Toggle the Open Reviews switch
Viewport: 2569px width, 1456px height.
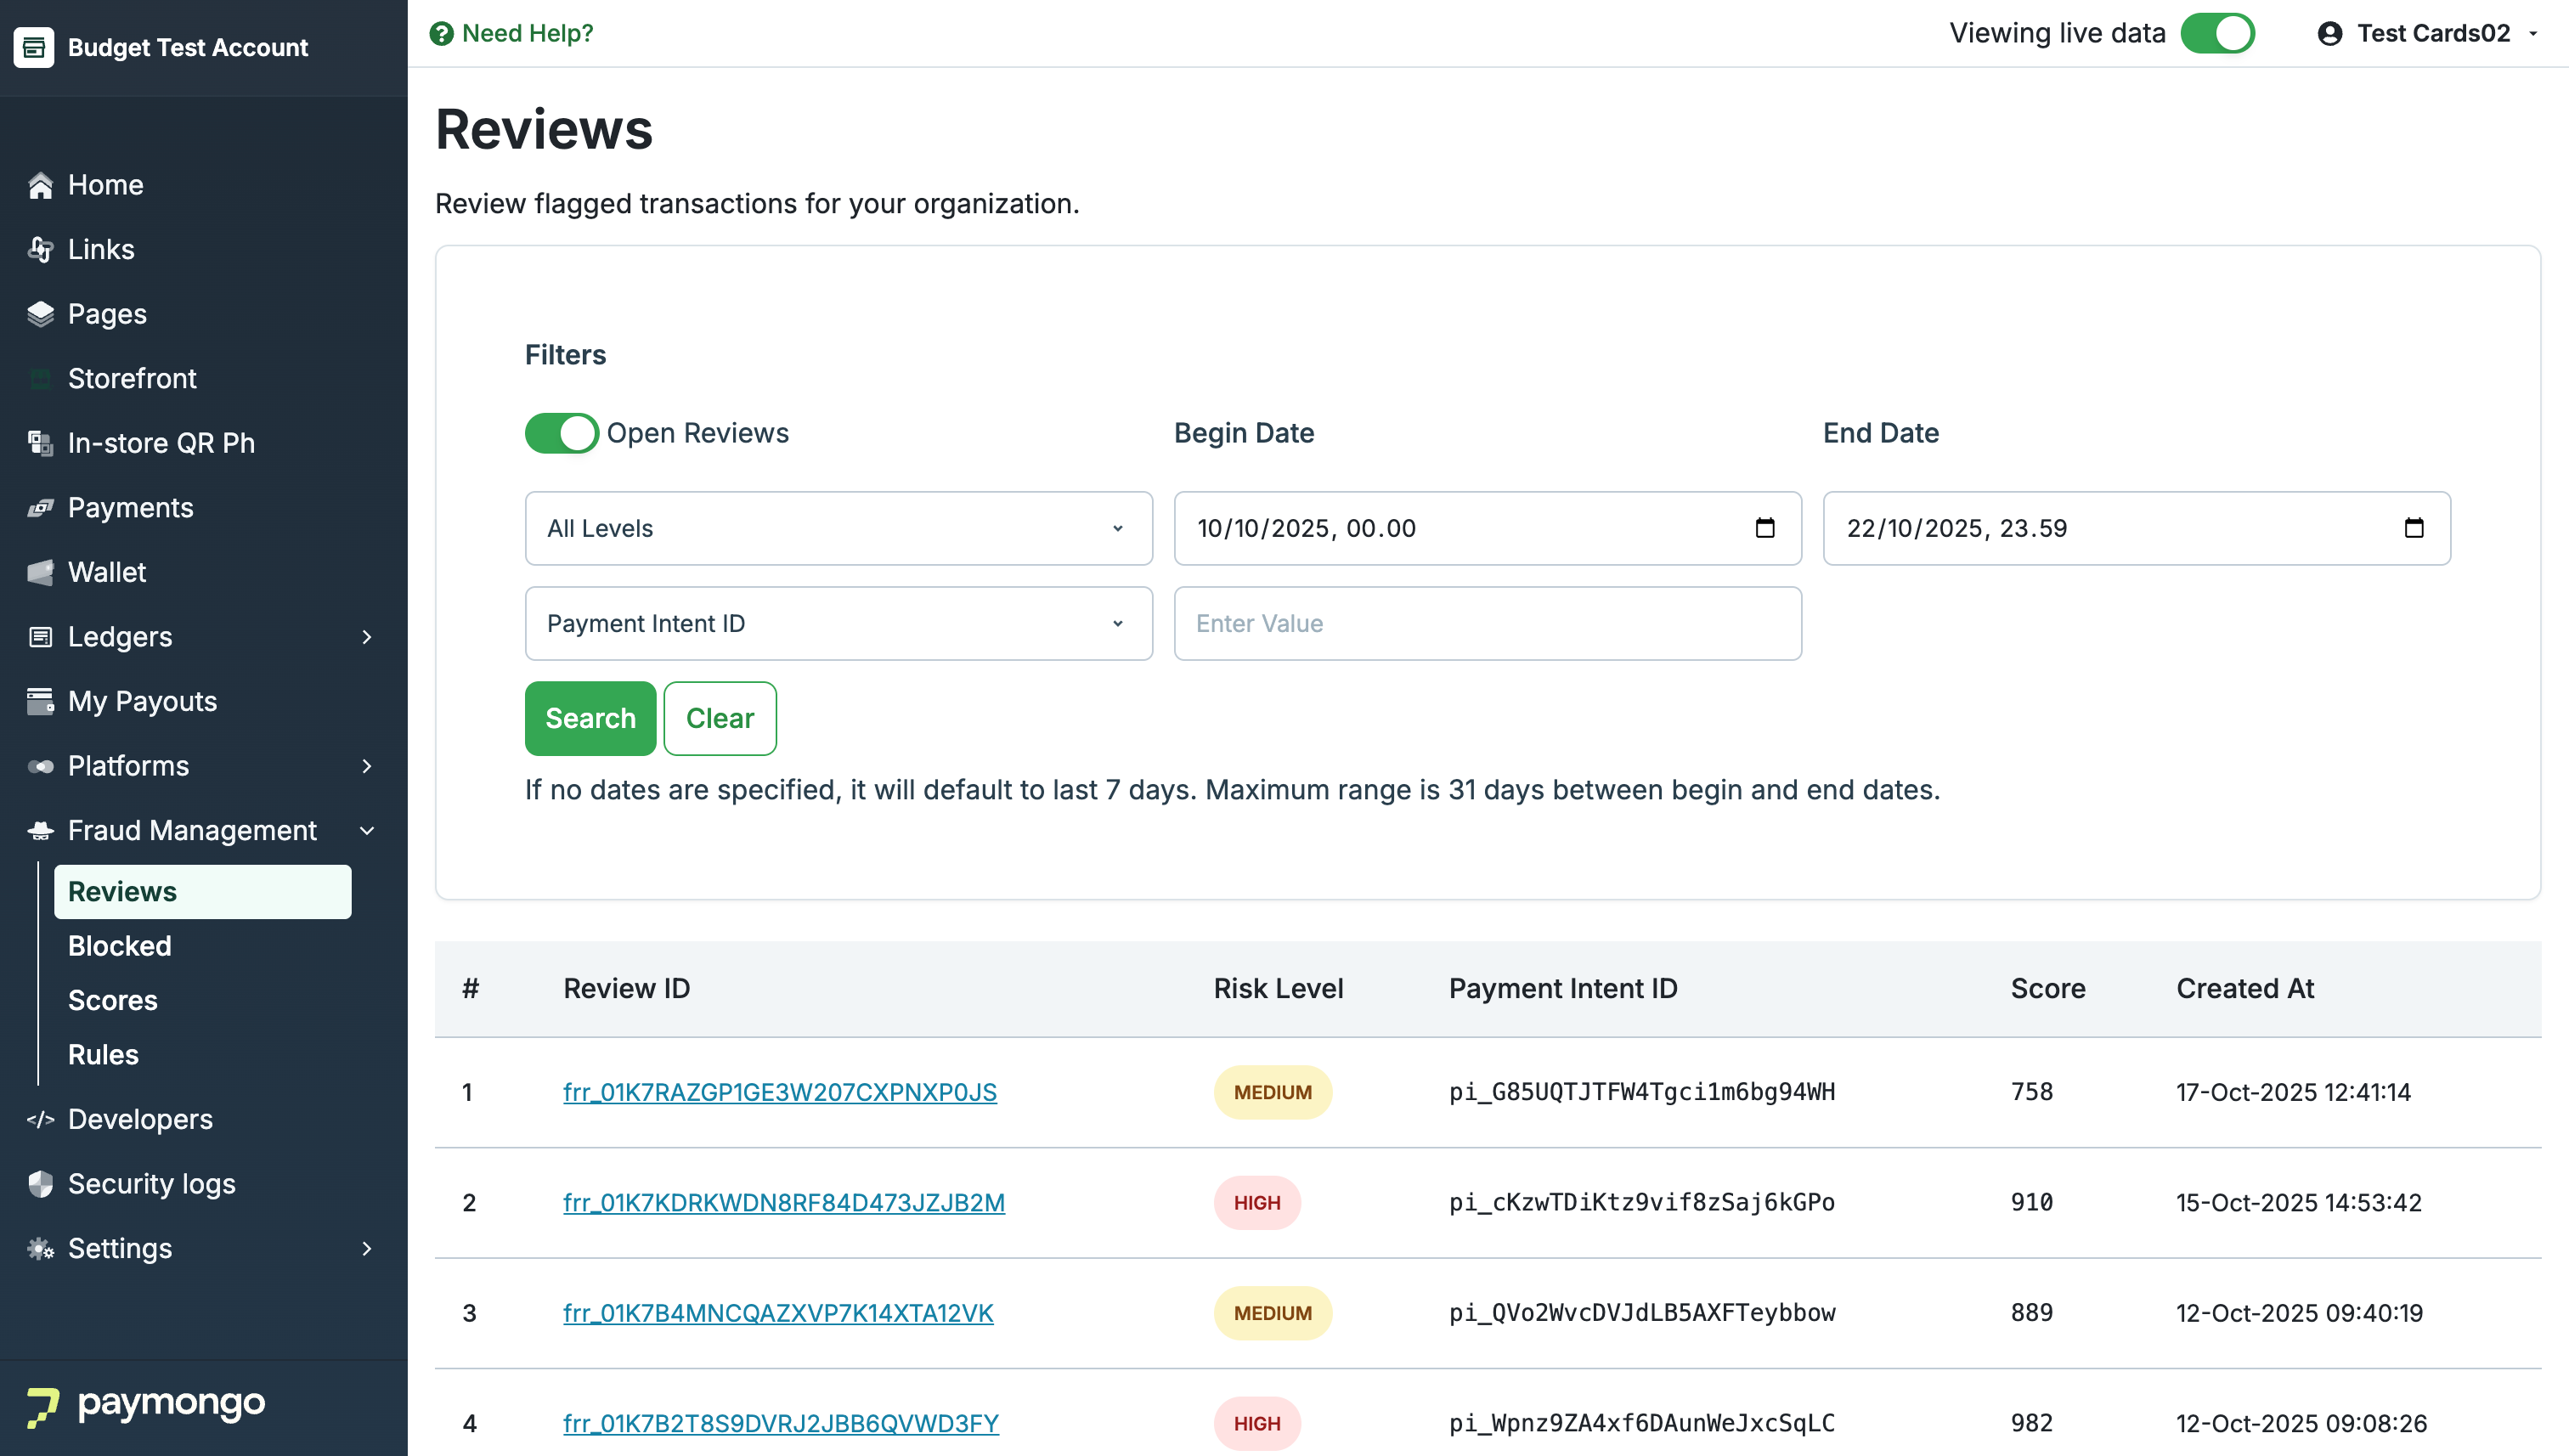tap(561, 433)
